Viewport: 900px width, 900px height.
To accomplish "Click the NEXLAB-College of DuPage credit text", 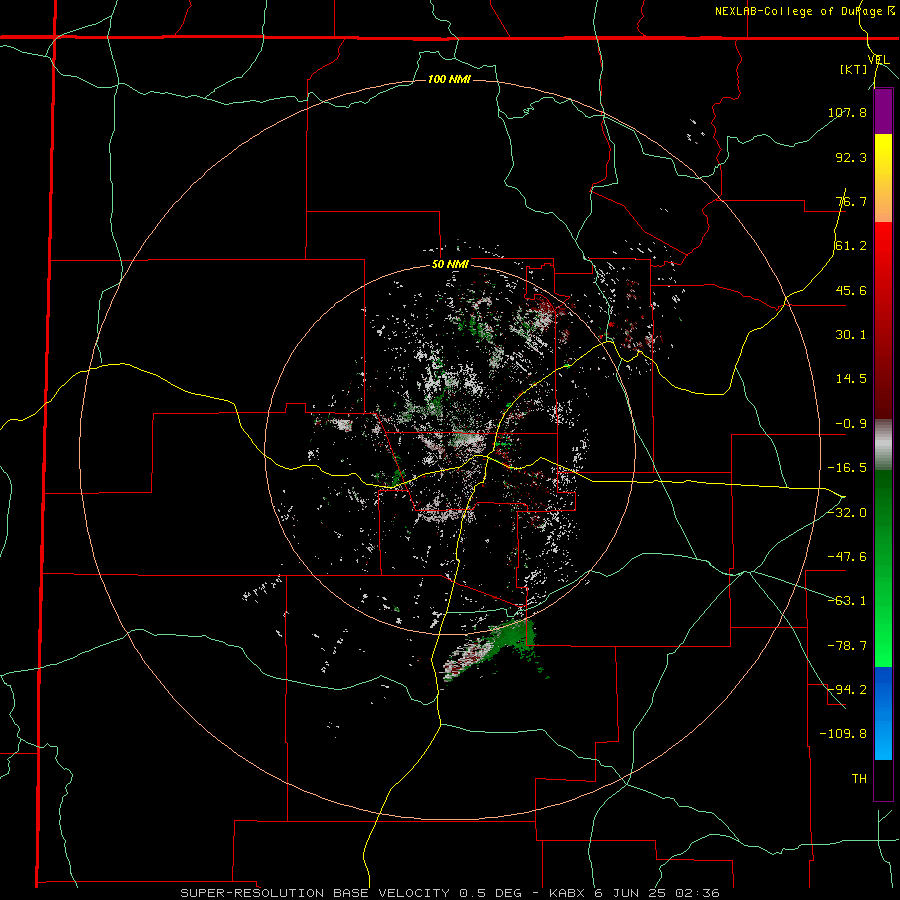I will (798, 11).
